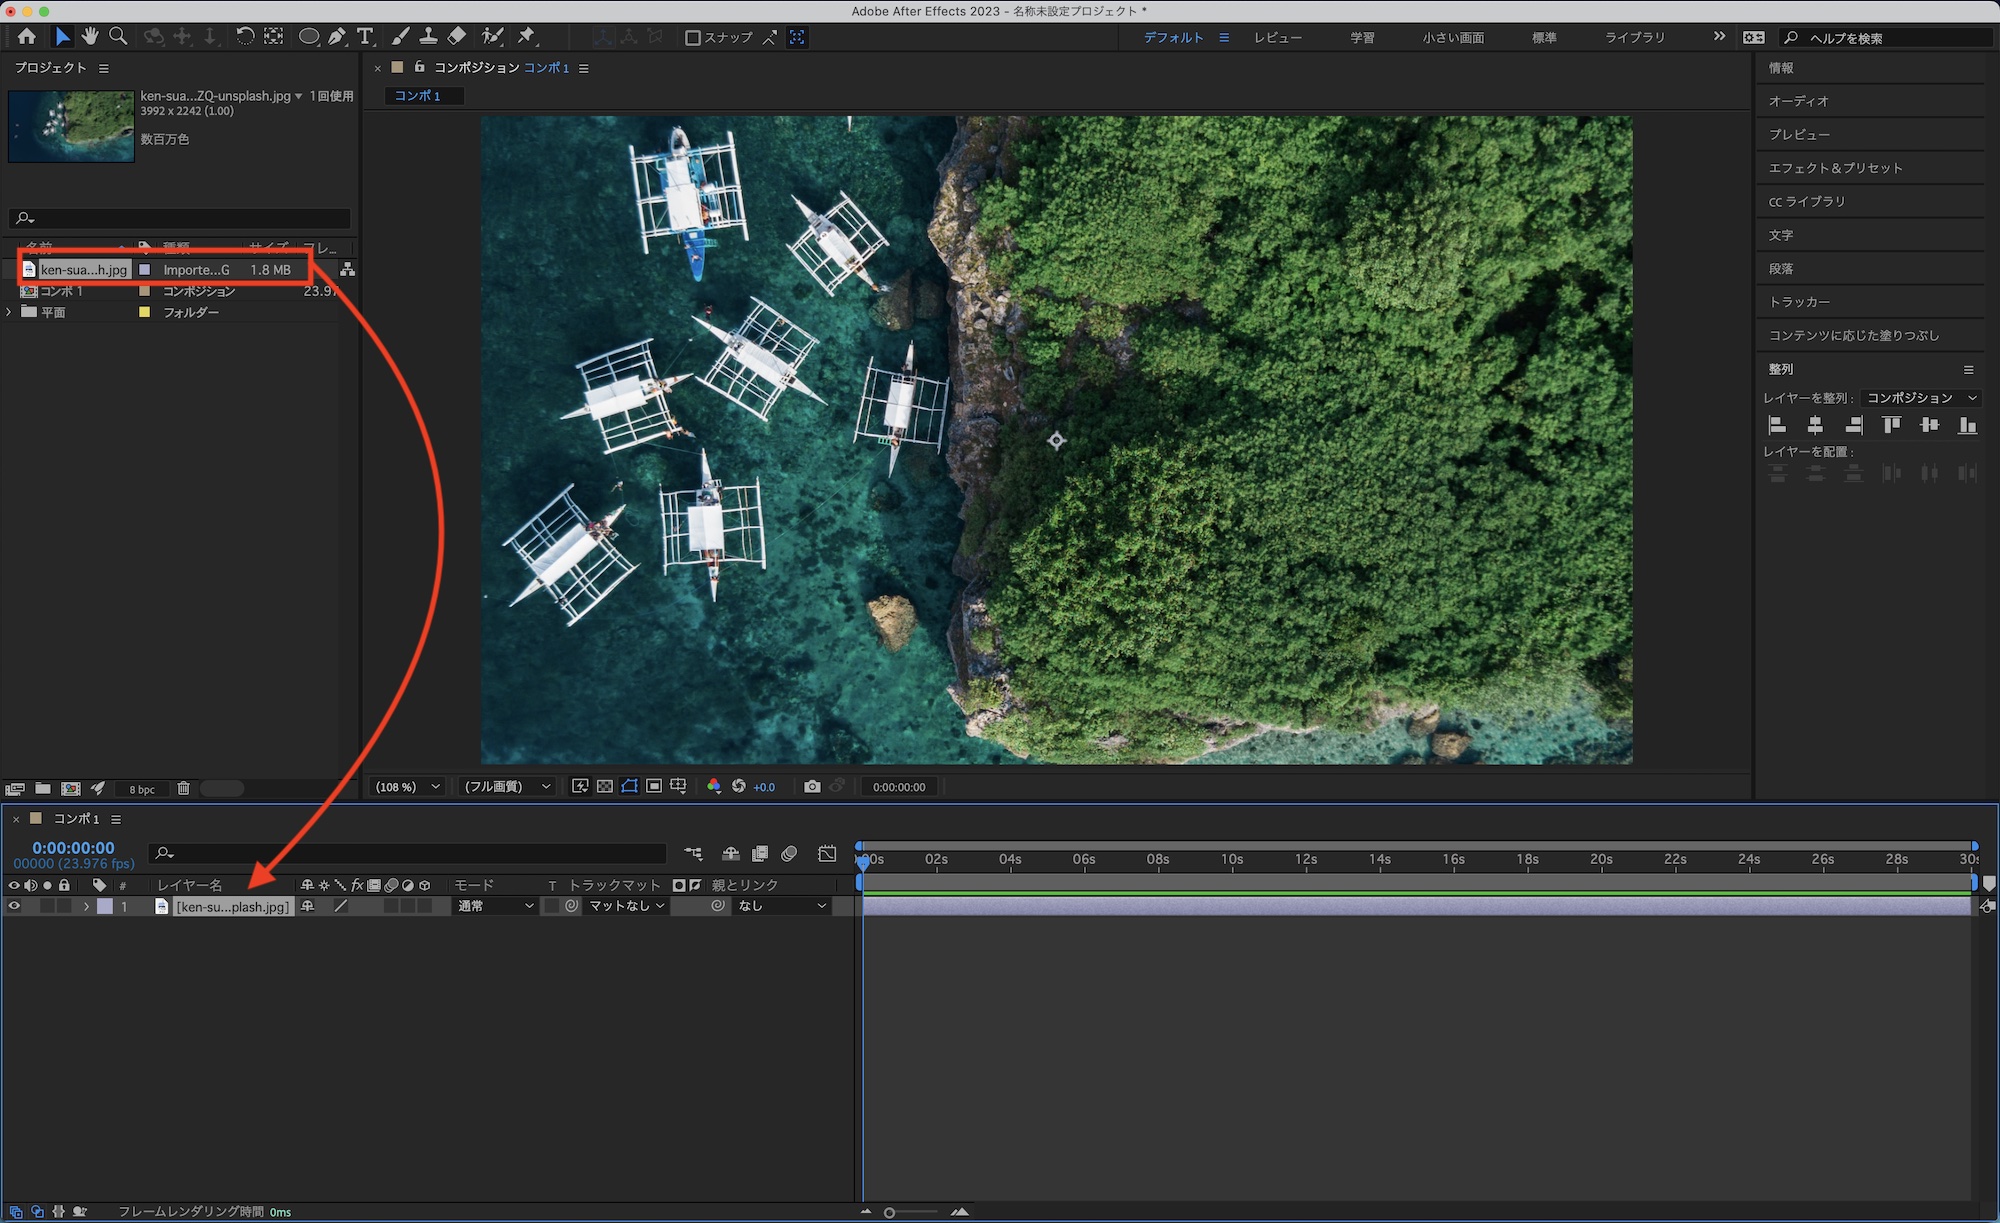
Task: Click layer 1 label color swatch
Action: pos(105,906)
